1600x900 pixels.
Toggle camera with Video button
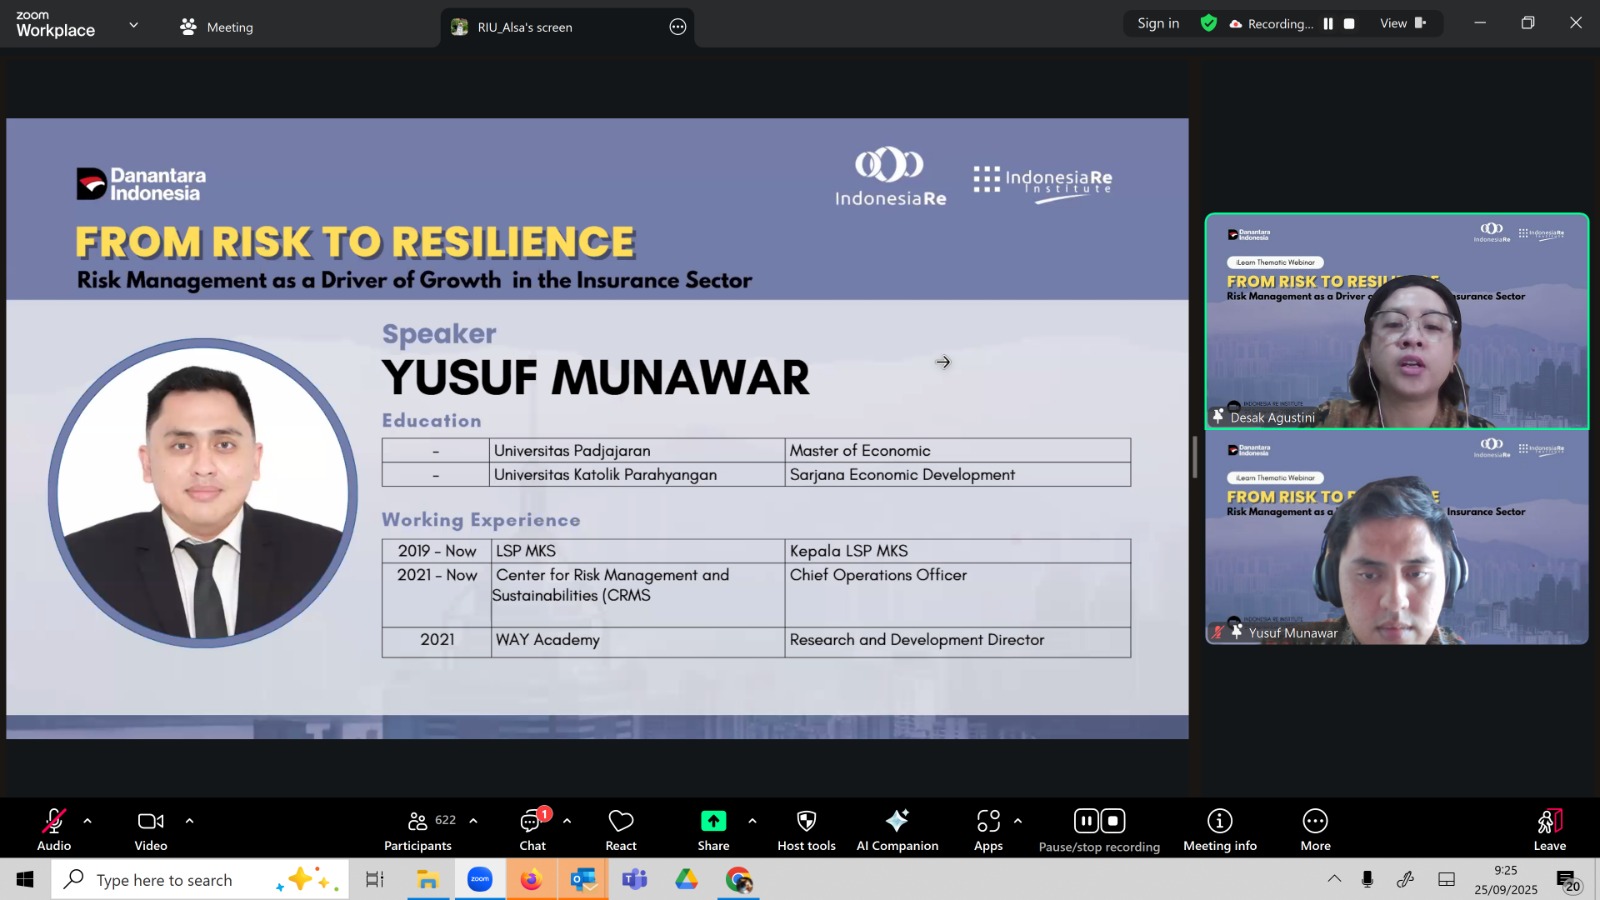(x=151, y=830)
